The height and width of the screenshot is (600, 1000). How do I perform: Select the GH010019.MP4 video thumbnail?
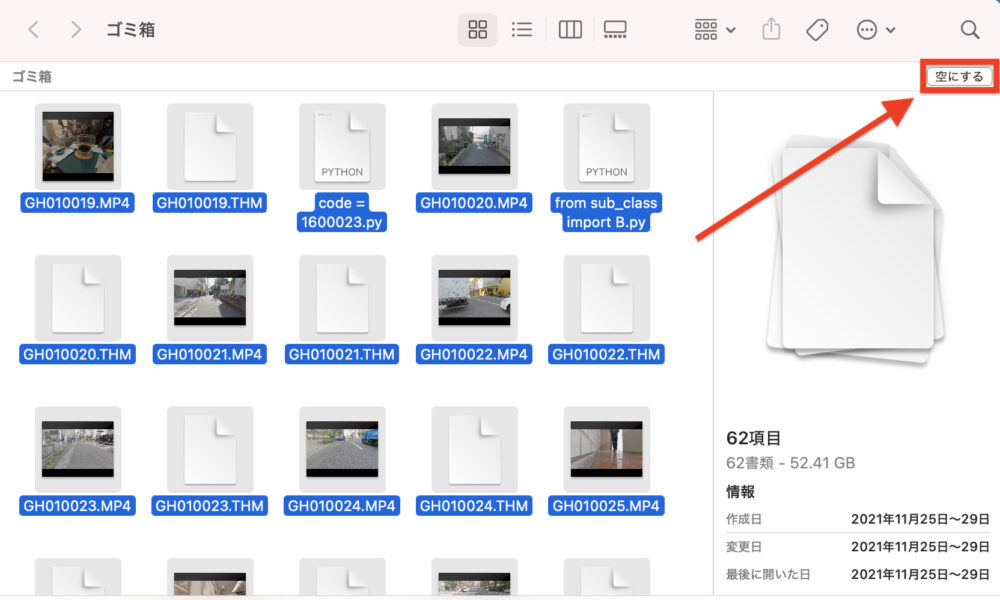click(78, 147)
